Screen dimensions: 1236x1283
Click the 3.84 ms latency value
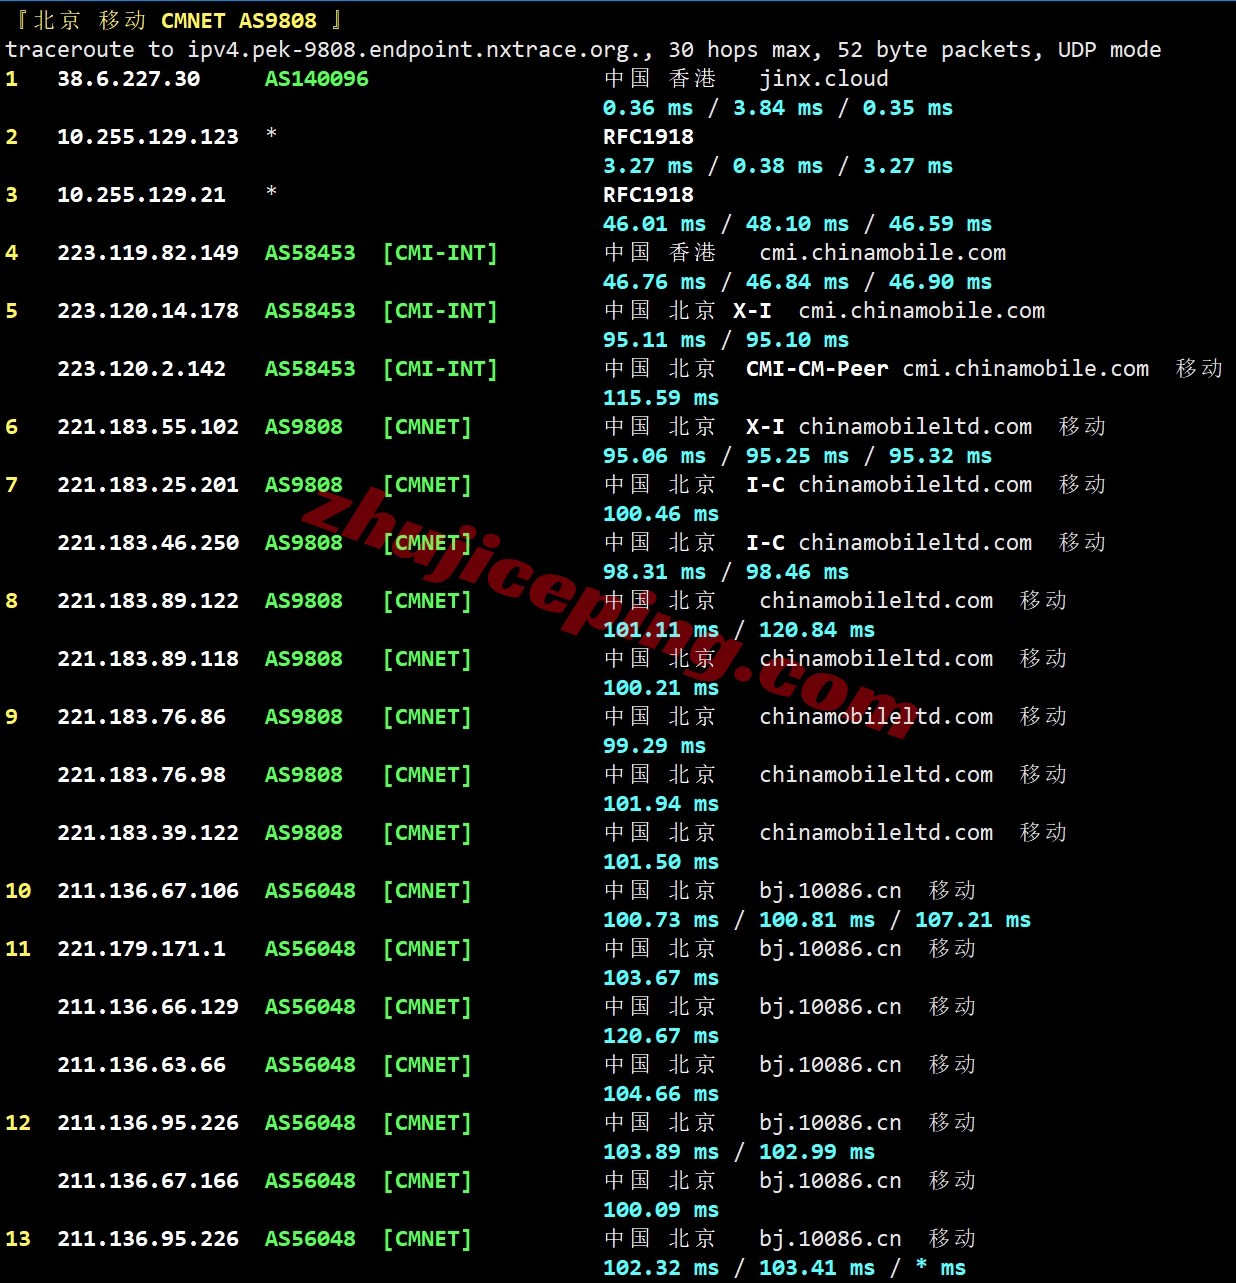pyautogui.click(x=777, y=108)
